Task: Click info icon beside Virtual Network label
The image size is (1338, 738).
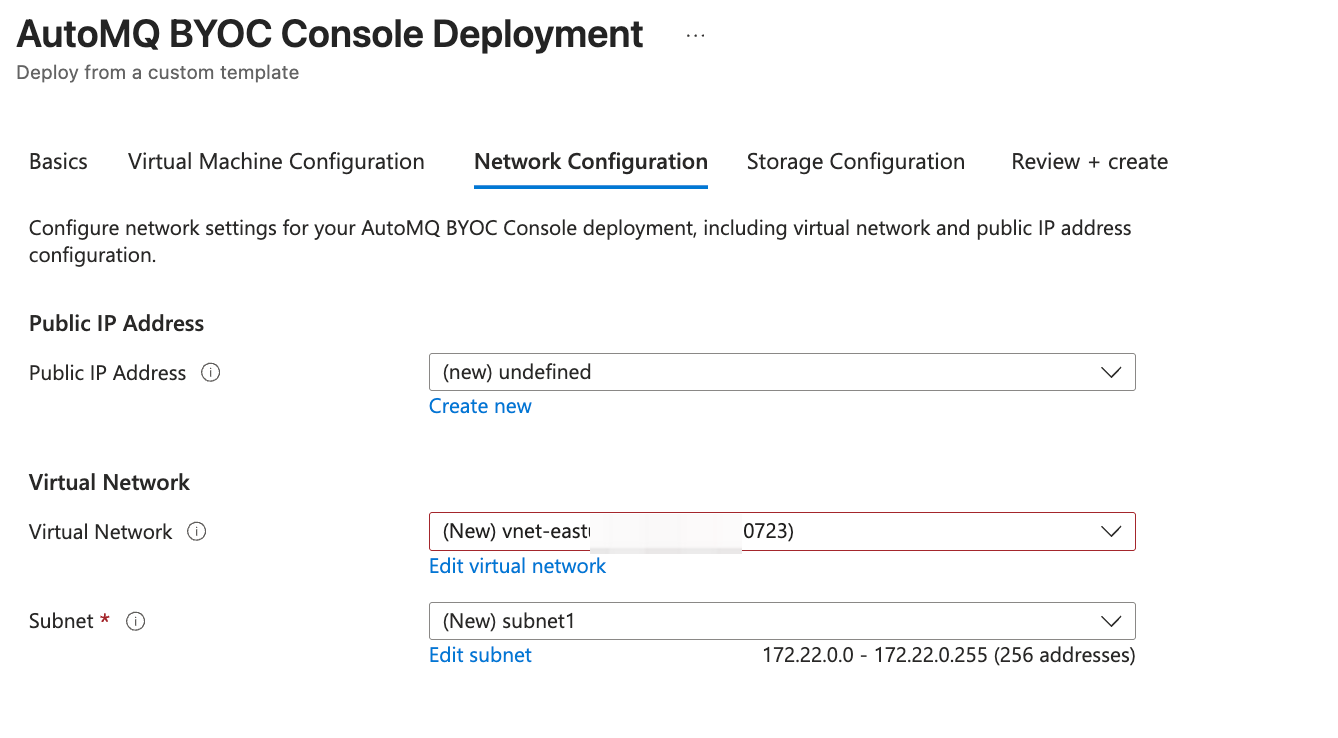Action: point(197,532)
